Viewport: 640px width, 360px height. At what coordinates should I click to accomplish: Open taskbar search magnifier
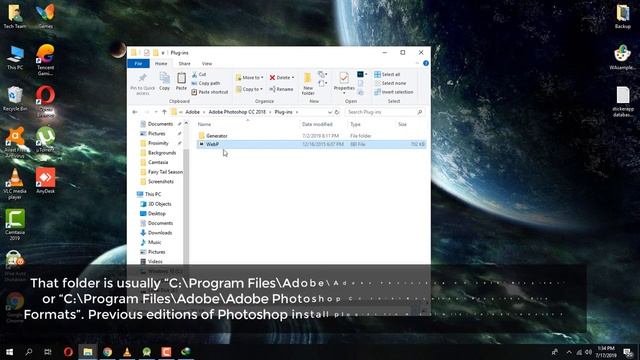coord(29,352)
